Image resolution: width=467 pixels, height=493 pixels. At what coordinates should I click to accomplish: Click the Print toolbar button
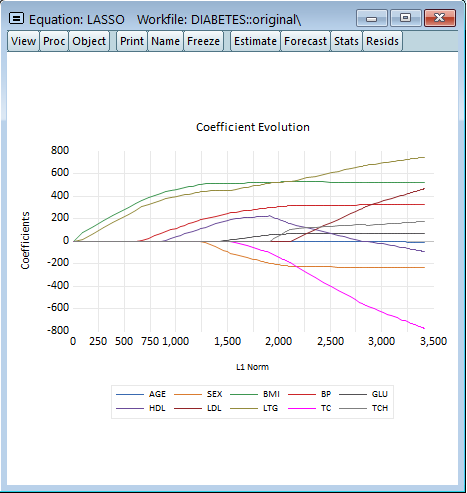[x=132, y=41]
